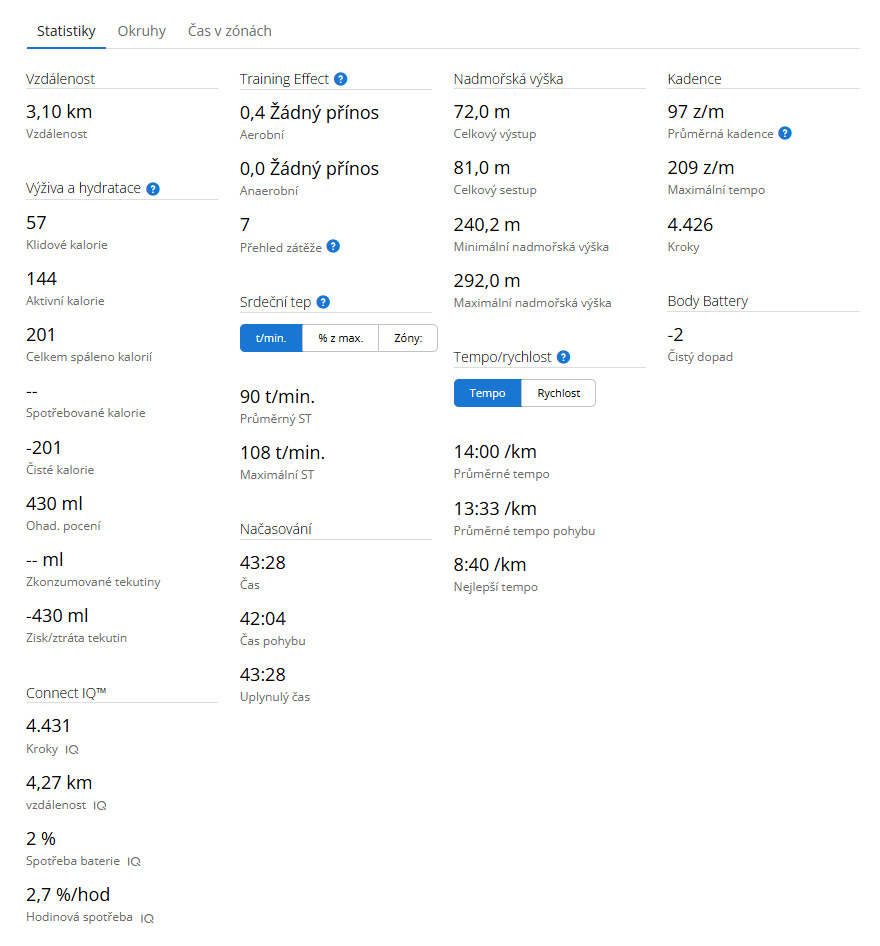This screenshot has width=880, height=946.
Task: Click IQ icon beside Kroky
Action: pyautogui.click(x=72, y=749)
